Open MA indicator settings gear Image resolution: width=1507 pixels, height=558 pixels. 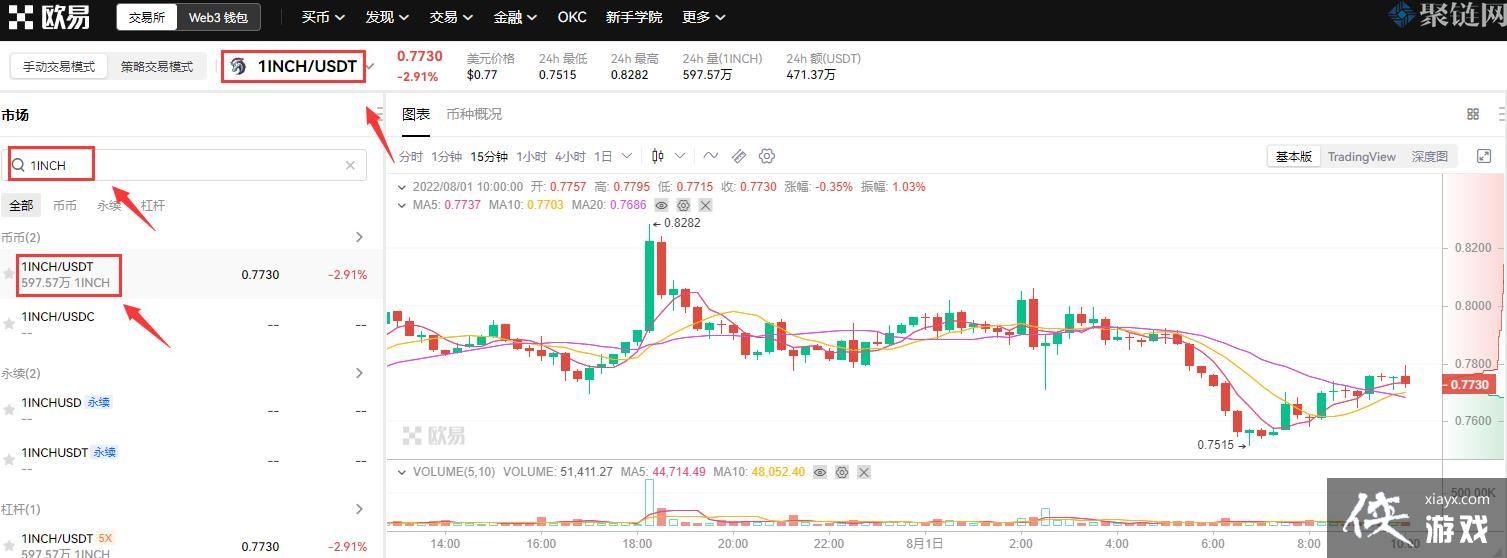683,205
